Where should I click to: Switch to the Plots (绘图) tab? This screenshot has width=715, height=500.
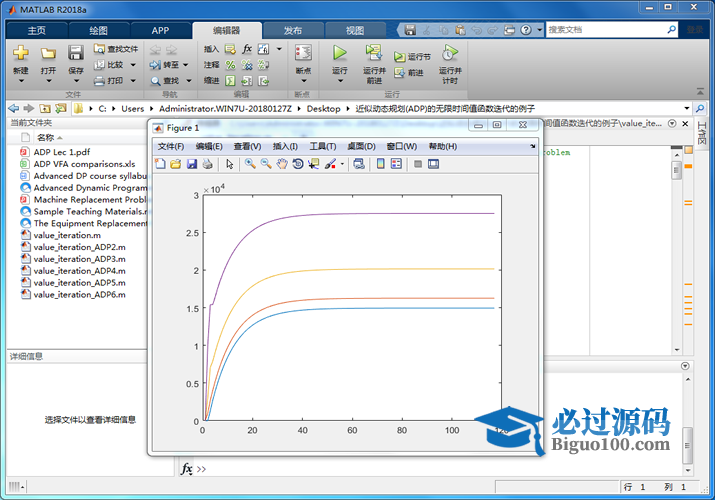tap(98, 31)
